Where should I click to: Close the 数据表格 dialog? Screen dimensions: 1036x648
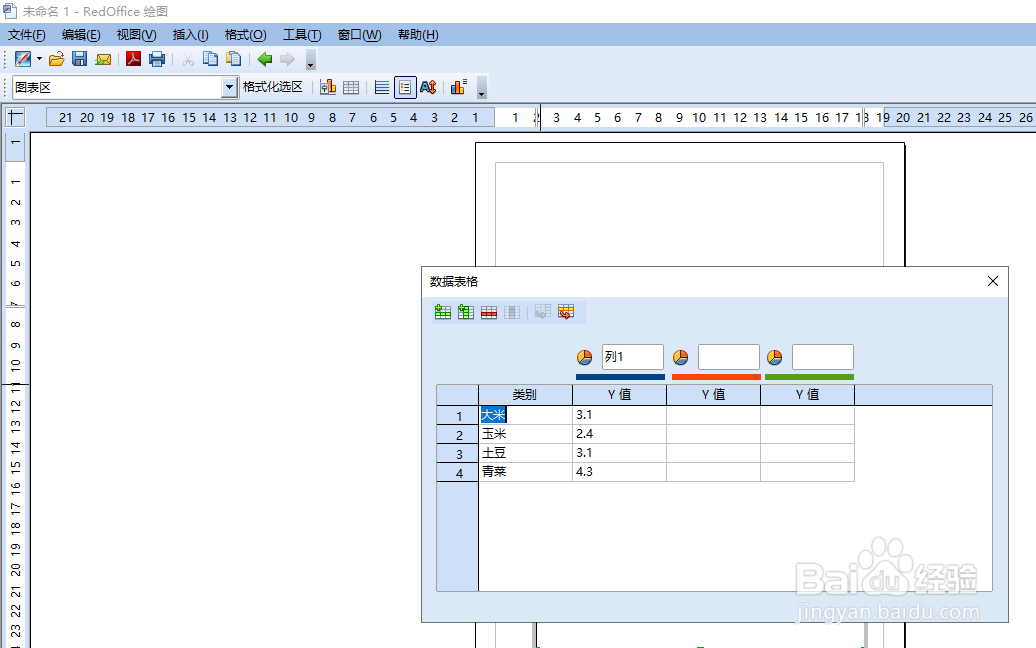[992, 281]
